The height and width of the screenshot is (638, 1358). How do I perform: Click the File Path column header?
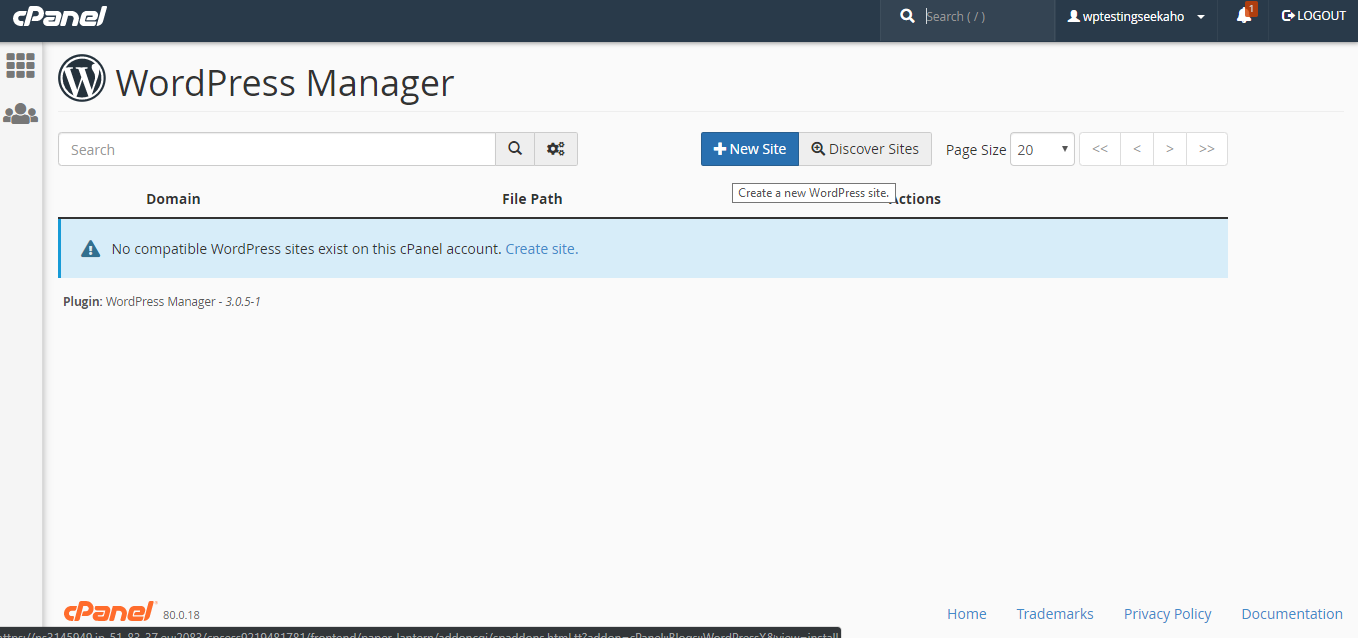pyautogui.click(x=532, y=199)
